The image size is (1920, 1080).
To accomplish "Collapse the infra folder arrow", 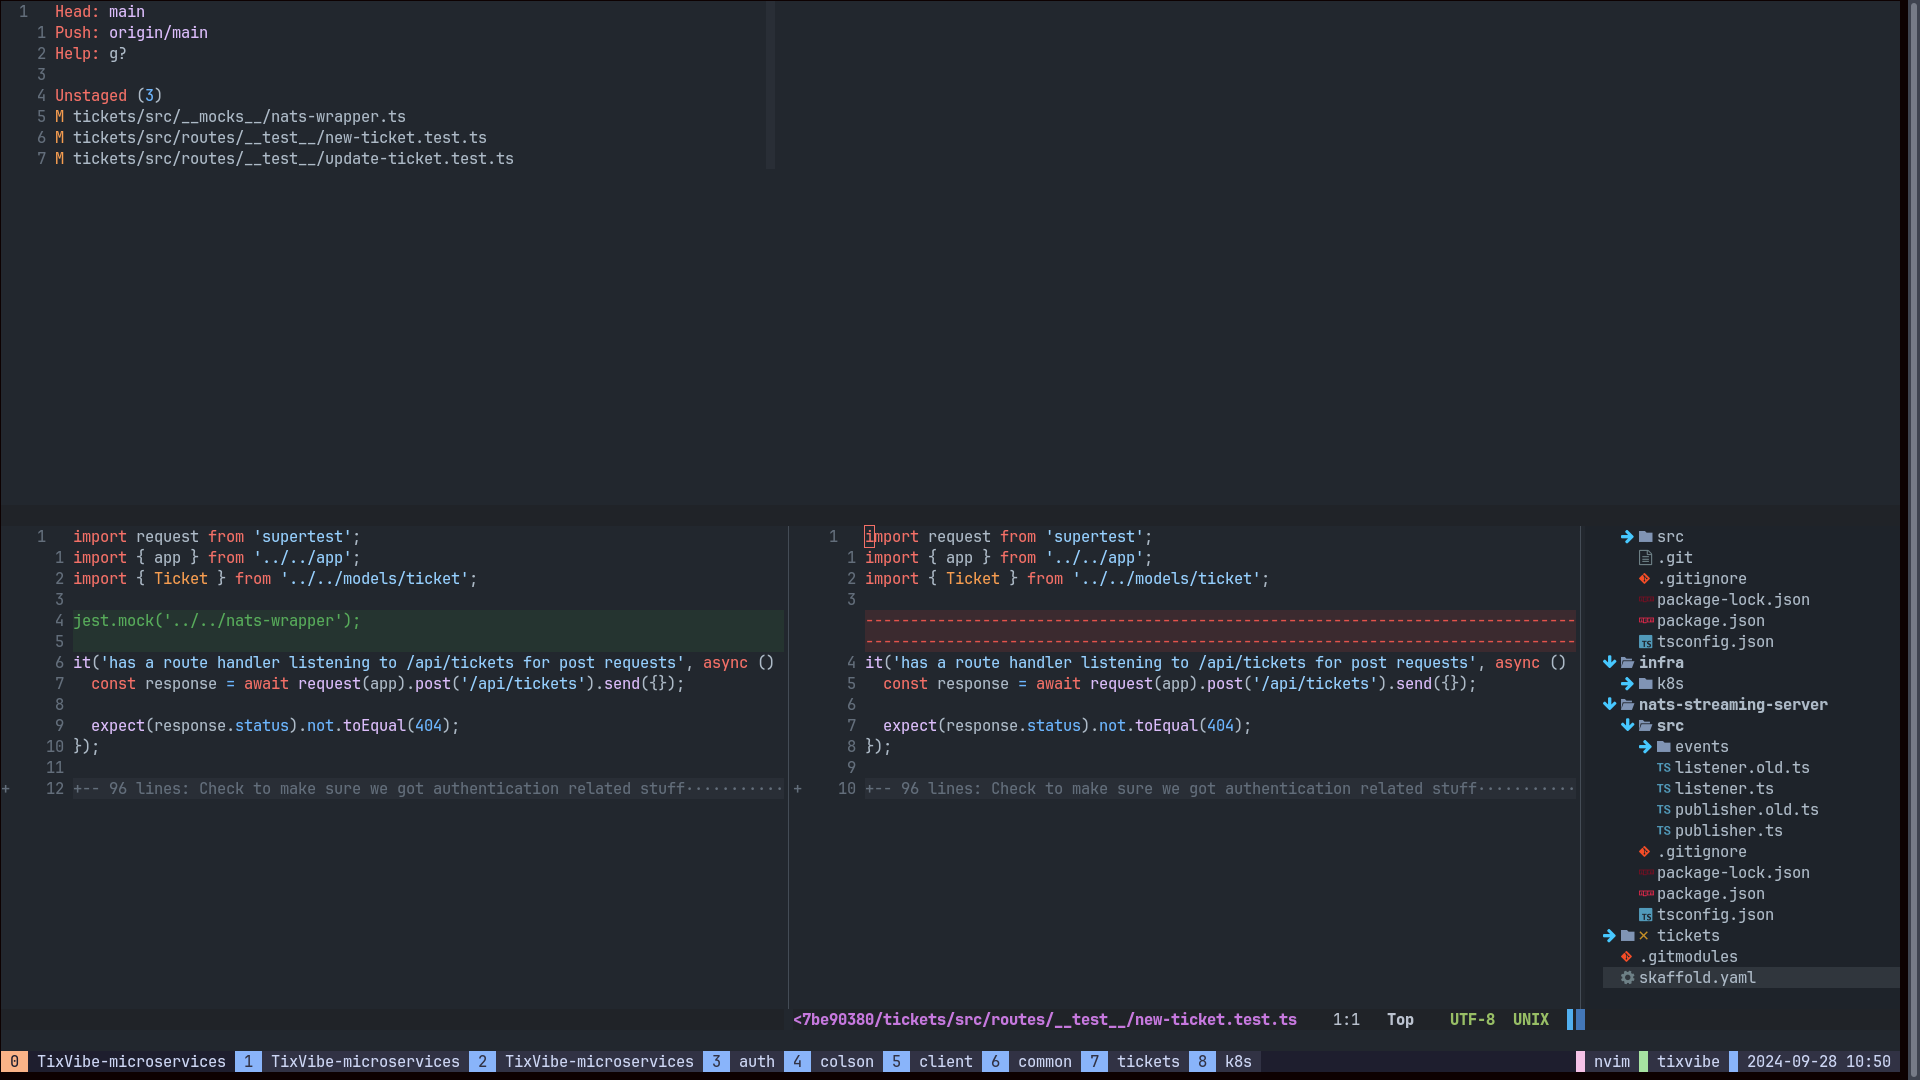I will 1609,663.
